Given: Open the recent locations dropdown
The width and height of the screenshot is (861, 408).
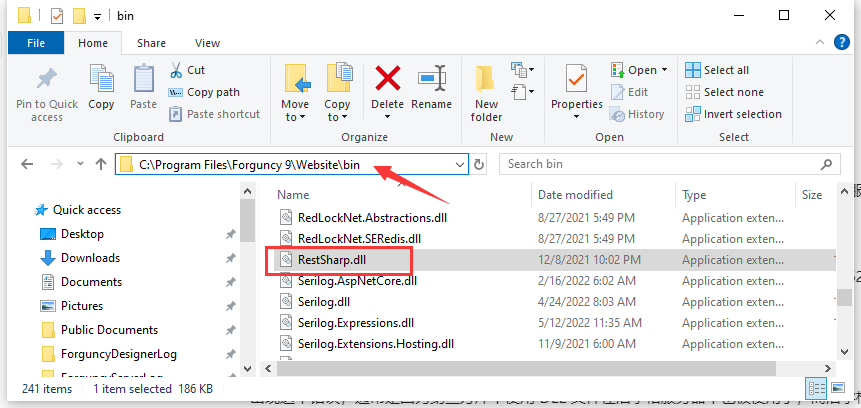Looking at the screenshot, I should [81, 164].
